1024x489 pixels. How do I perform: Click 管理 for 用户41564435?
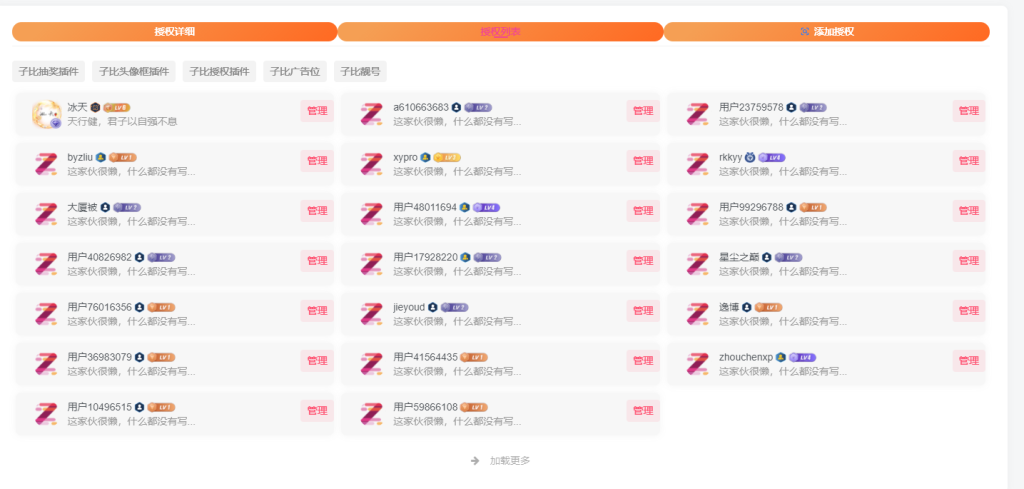[x=643, y=361]
